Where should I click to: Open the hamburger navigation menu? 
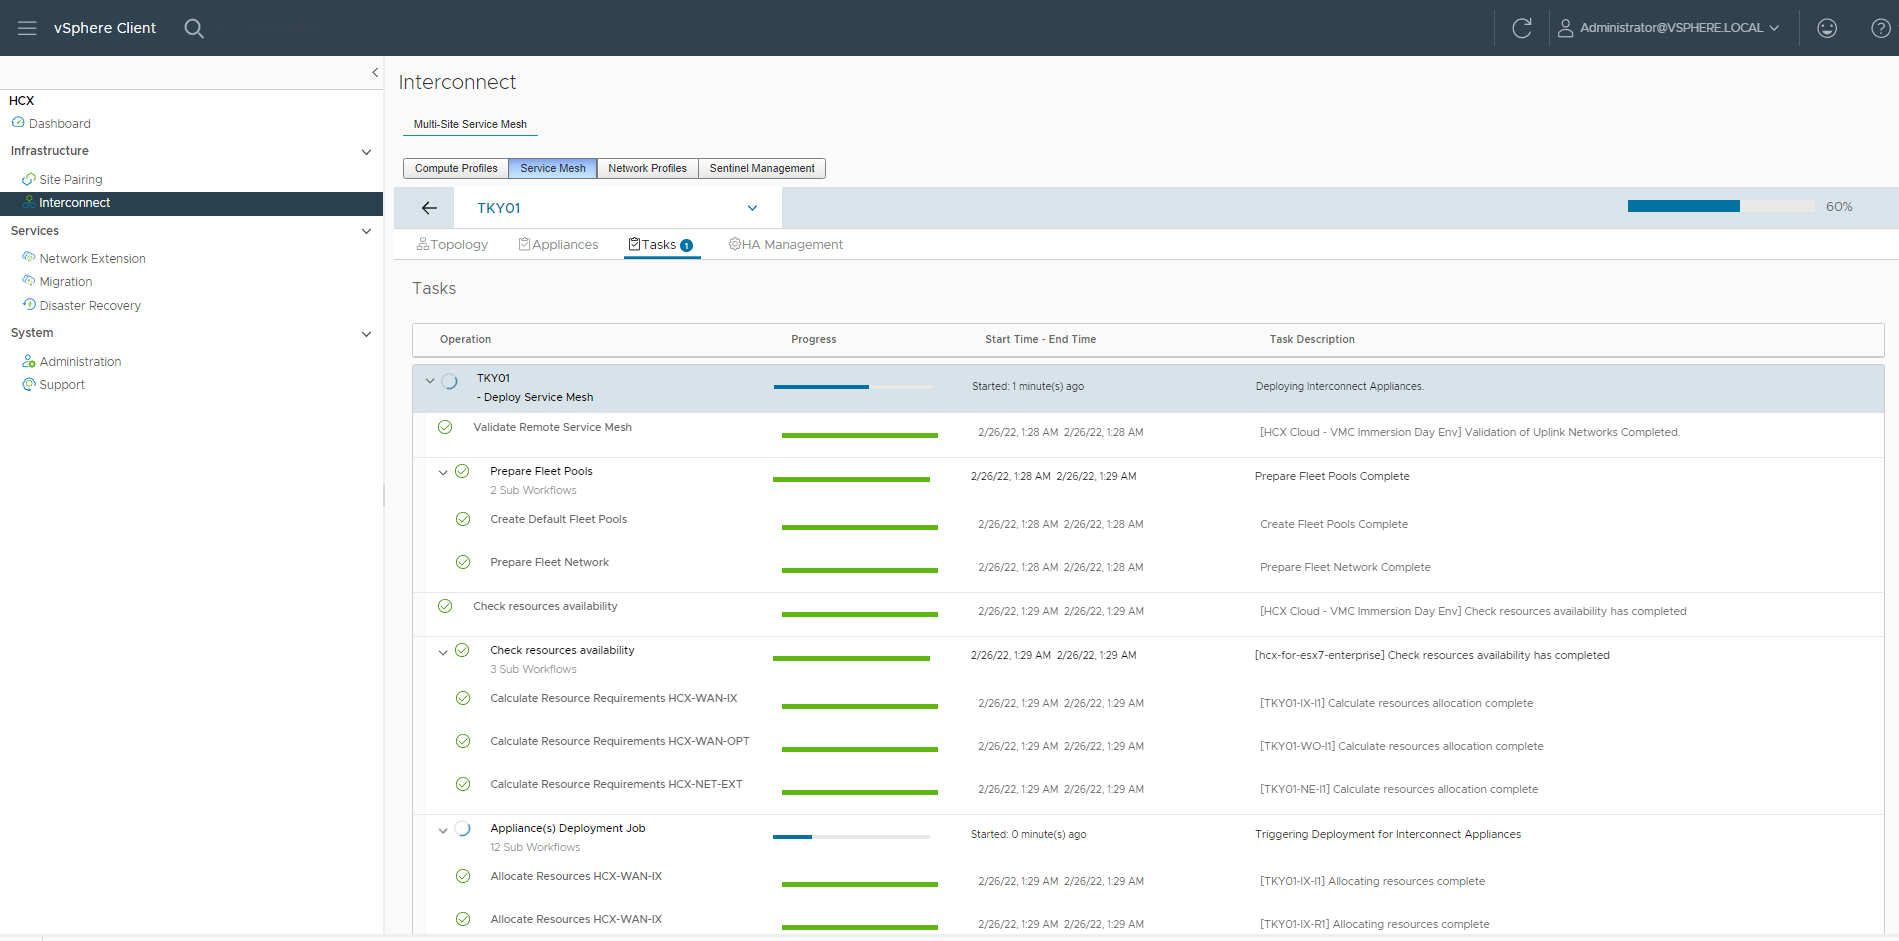27,28
